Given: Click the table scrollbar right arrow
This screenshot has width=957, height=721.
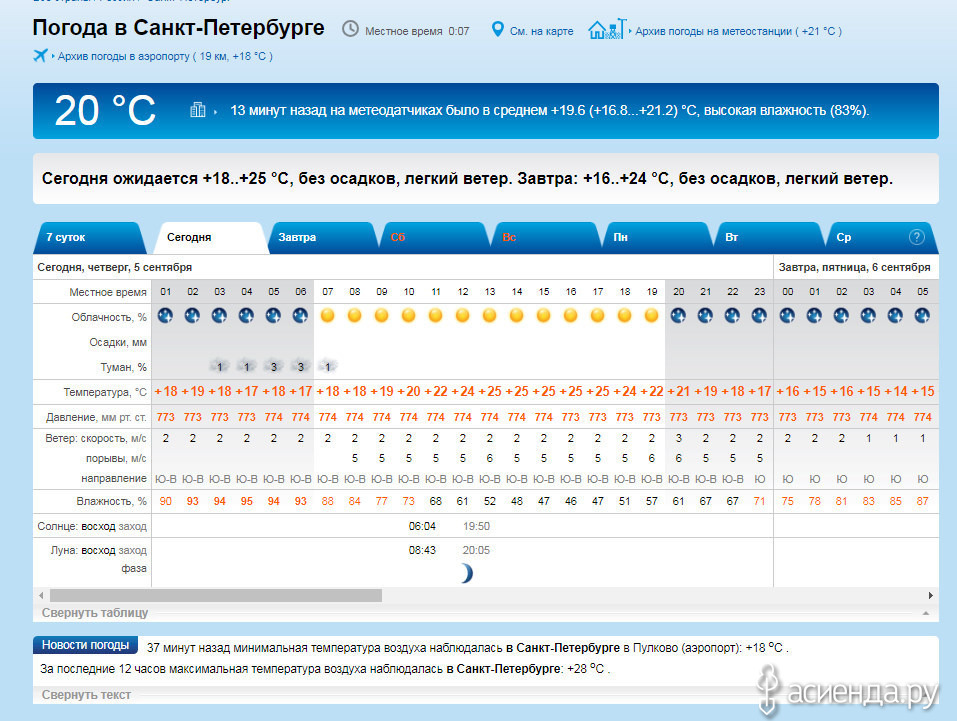Looking at the screenshot, I should tap(931, 595).
